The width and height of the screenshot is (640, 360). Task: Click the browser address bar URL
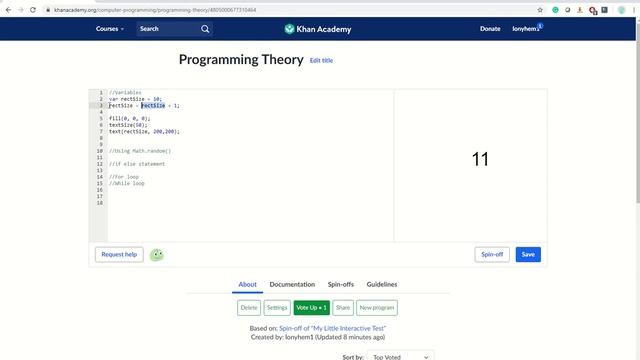click(x=155, y=10)
